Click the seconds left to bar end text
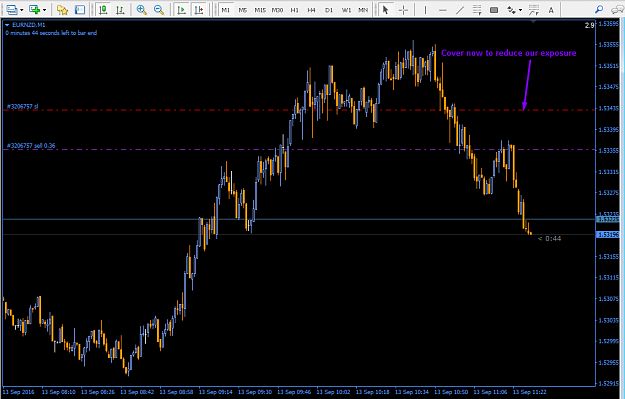Image resolution: width=625 pixels, height=399 pixels. 51,33
